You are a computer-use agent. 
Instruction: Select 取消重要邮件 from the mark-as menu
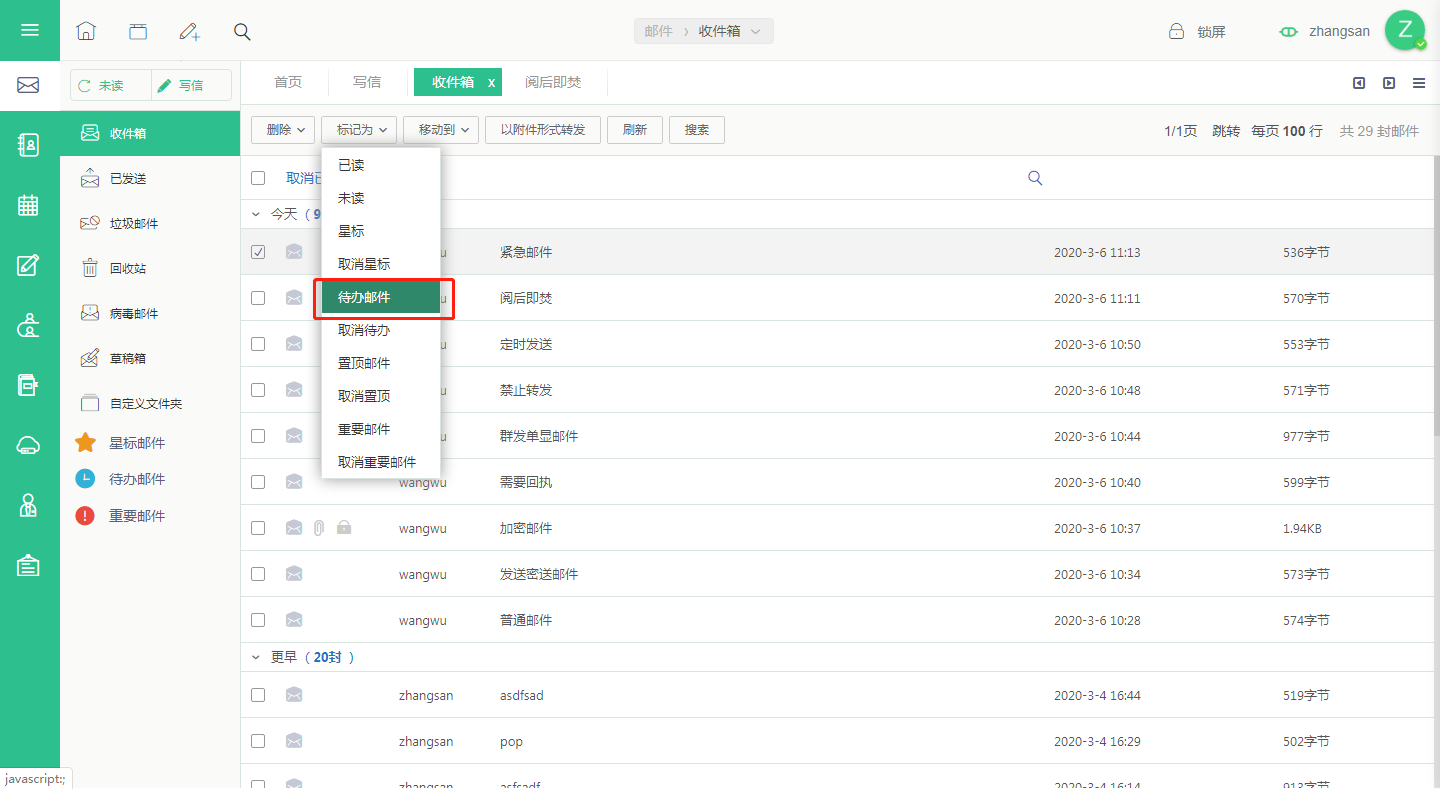click(381, 462)
